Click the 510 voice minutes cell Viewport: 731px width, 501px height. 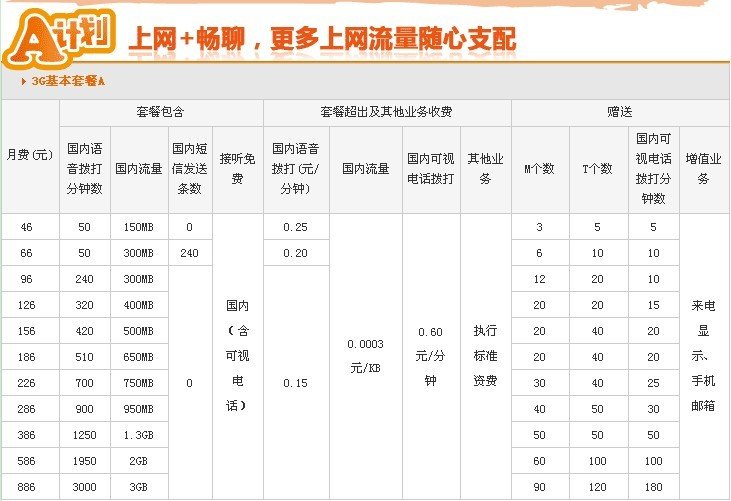[x=85, y=357]
